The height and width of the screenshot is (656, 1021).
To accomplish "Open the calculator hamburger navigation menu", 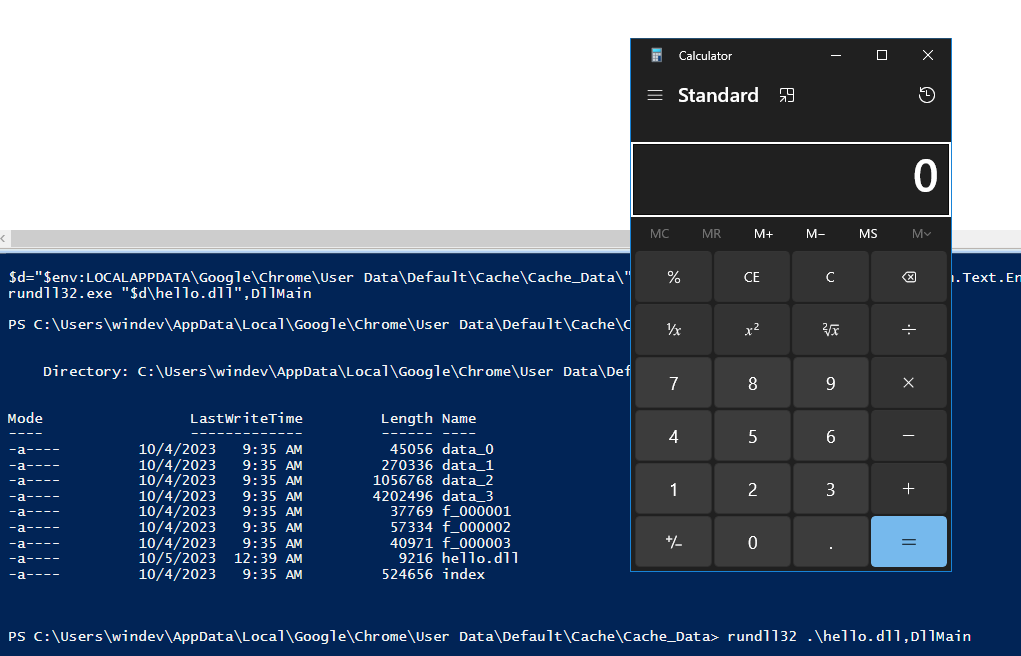I will pos(655,95).
